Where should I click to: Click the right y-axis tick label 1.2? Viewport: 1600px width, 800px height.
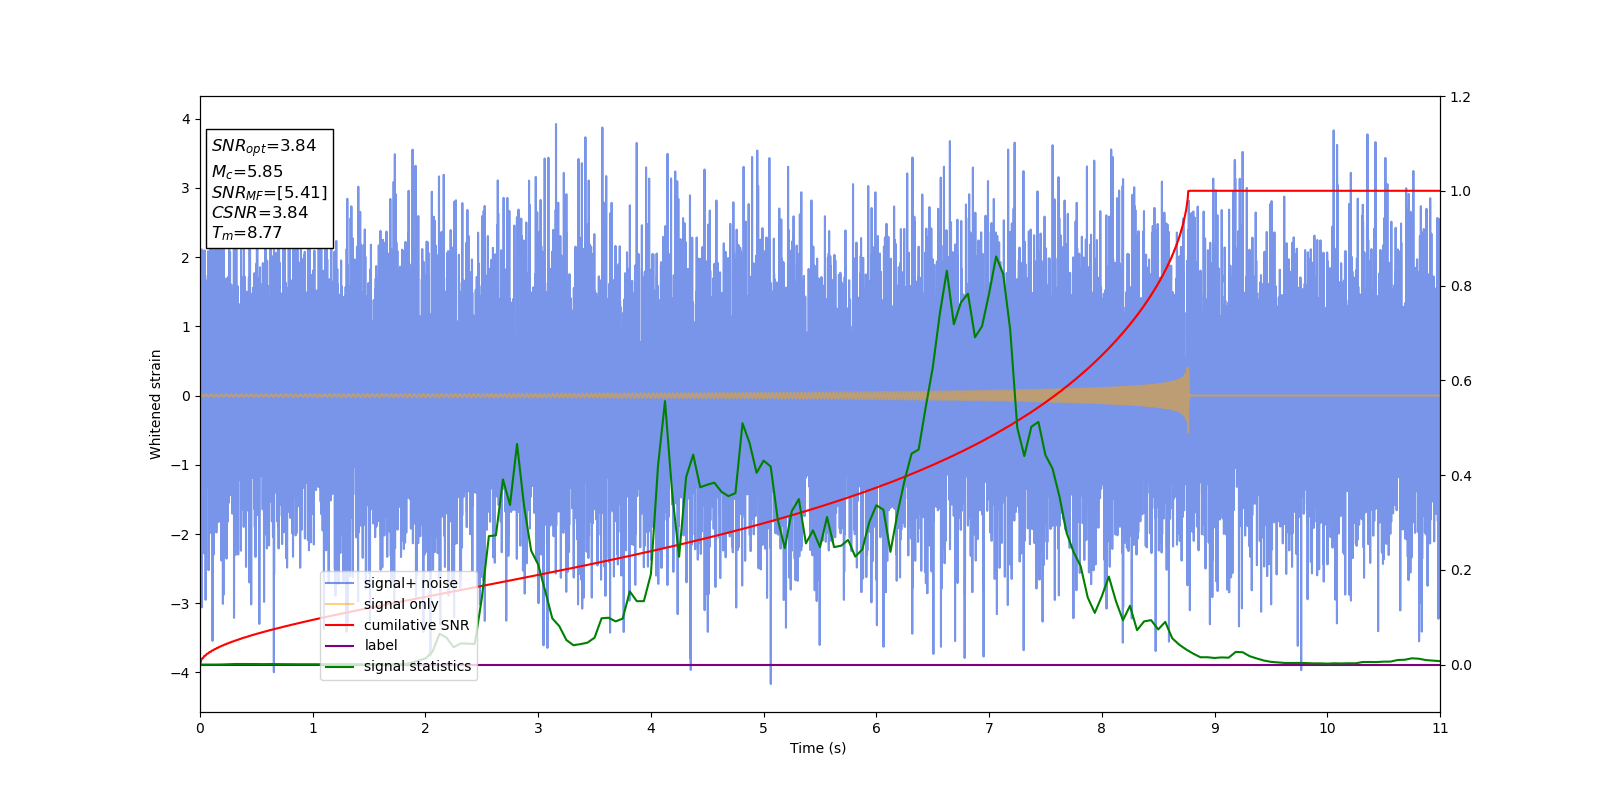[x=1461, y=97]
